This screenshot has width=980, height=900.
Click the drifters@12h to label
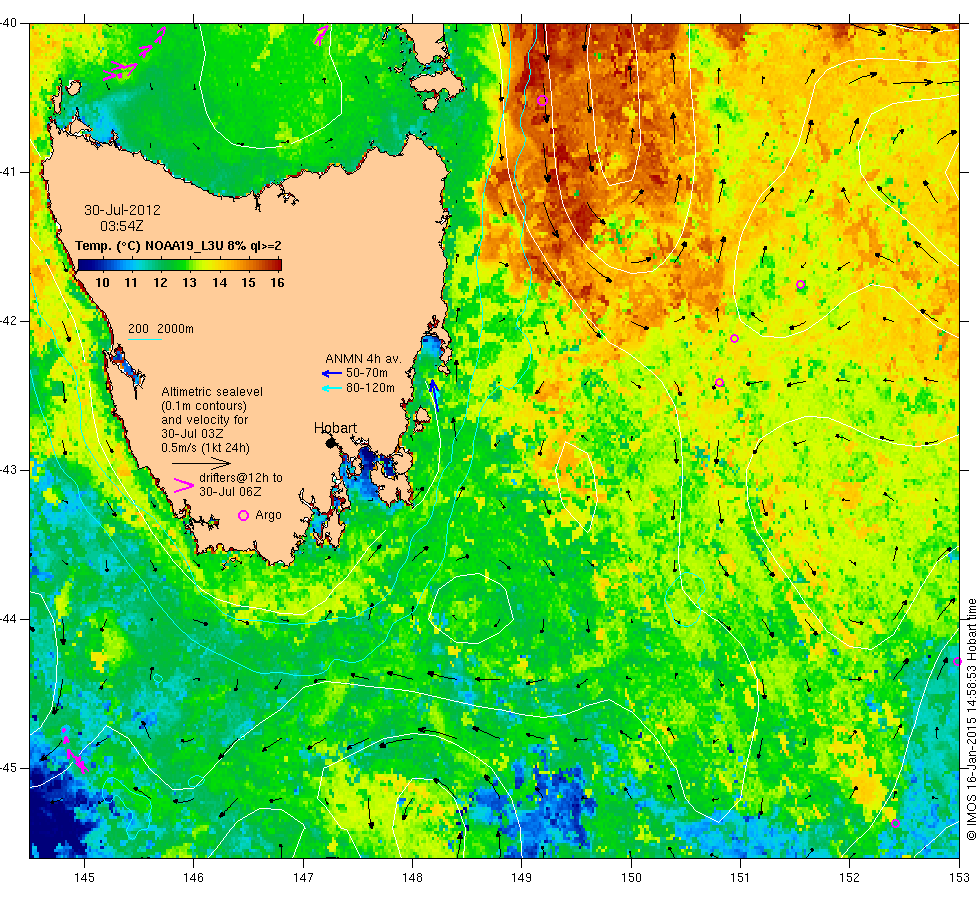click(241, 478)
